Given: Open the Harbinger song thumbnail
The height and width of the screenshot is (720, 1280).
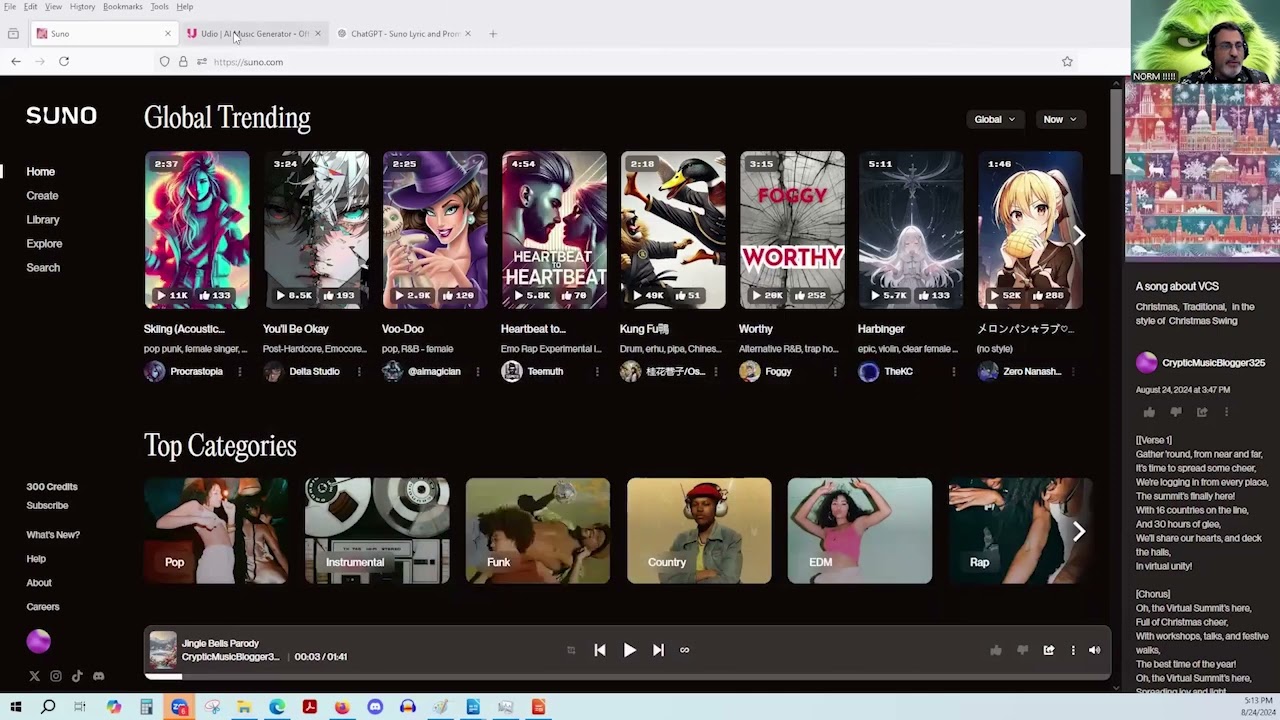Looking at the screenshot, I should coord(911,230).
